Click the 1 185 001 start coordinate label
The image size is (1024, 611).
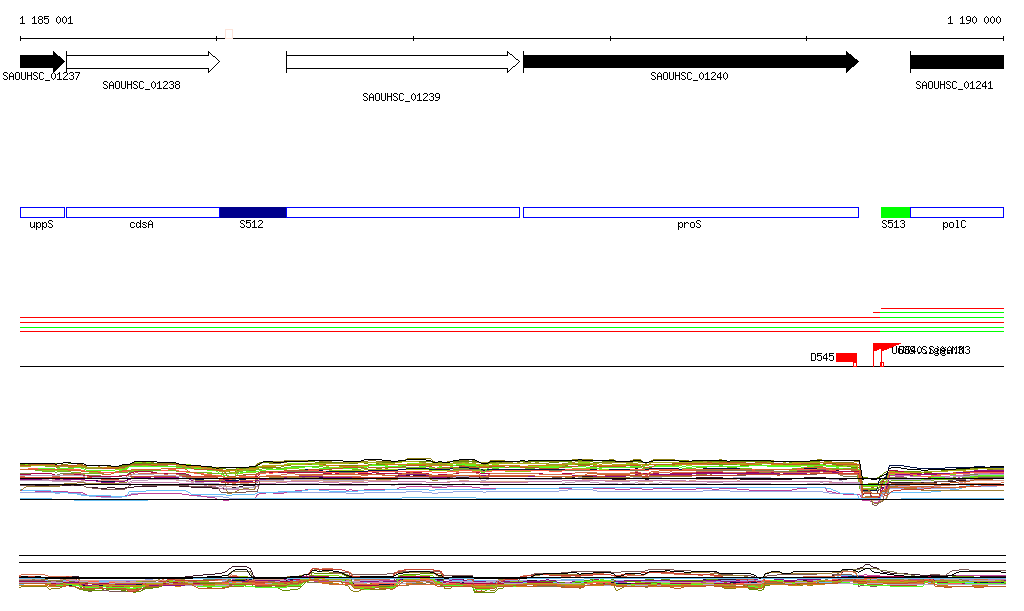[x=46, y=20]
